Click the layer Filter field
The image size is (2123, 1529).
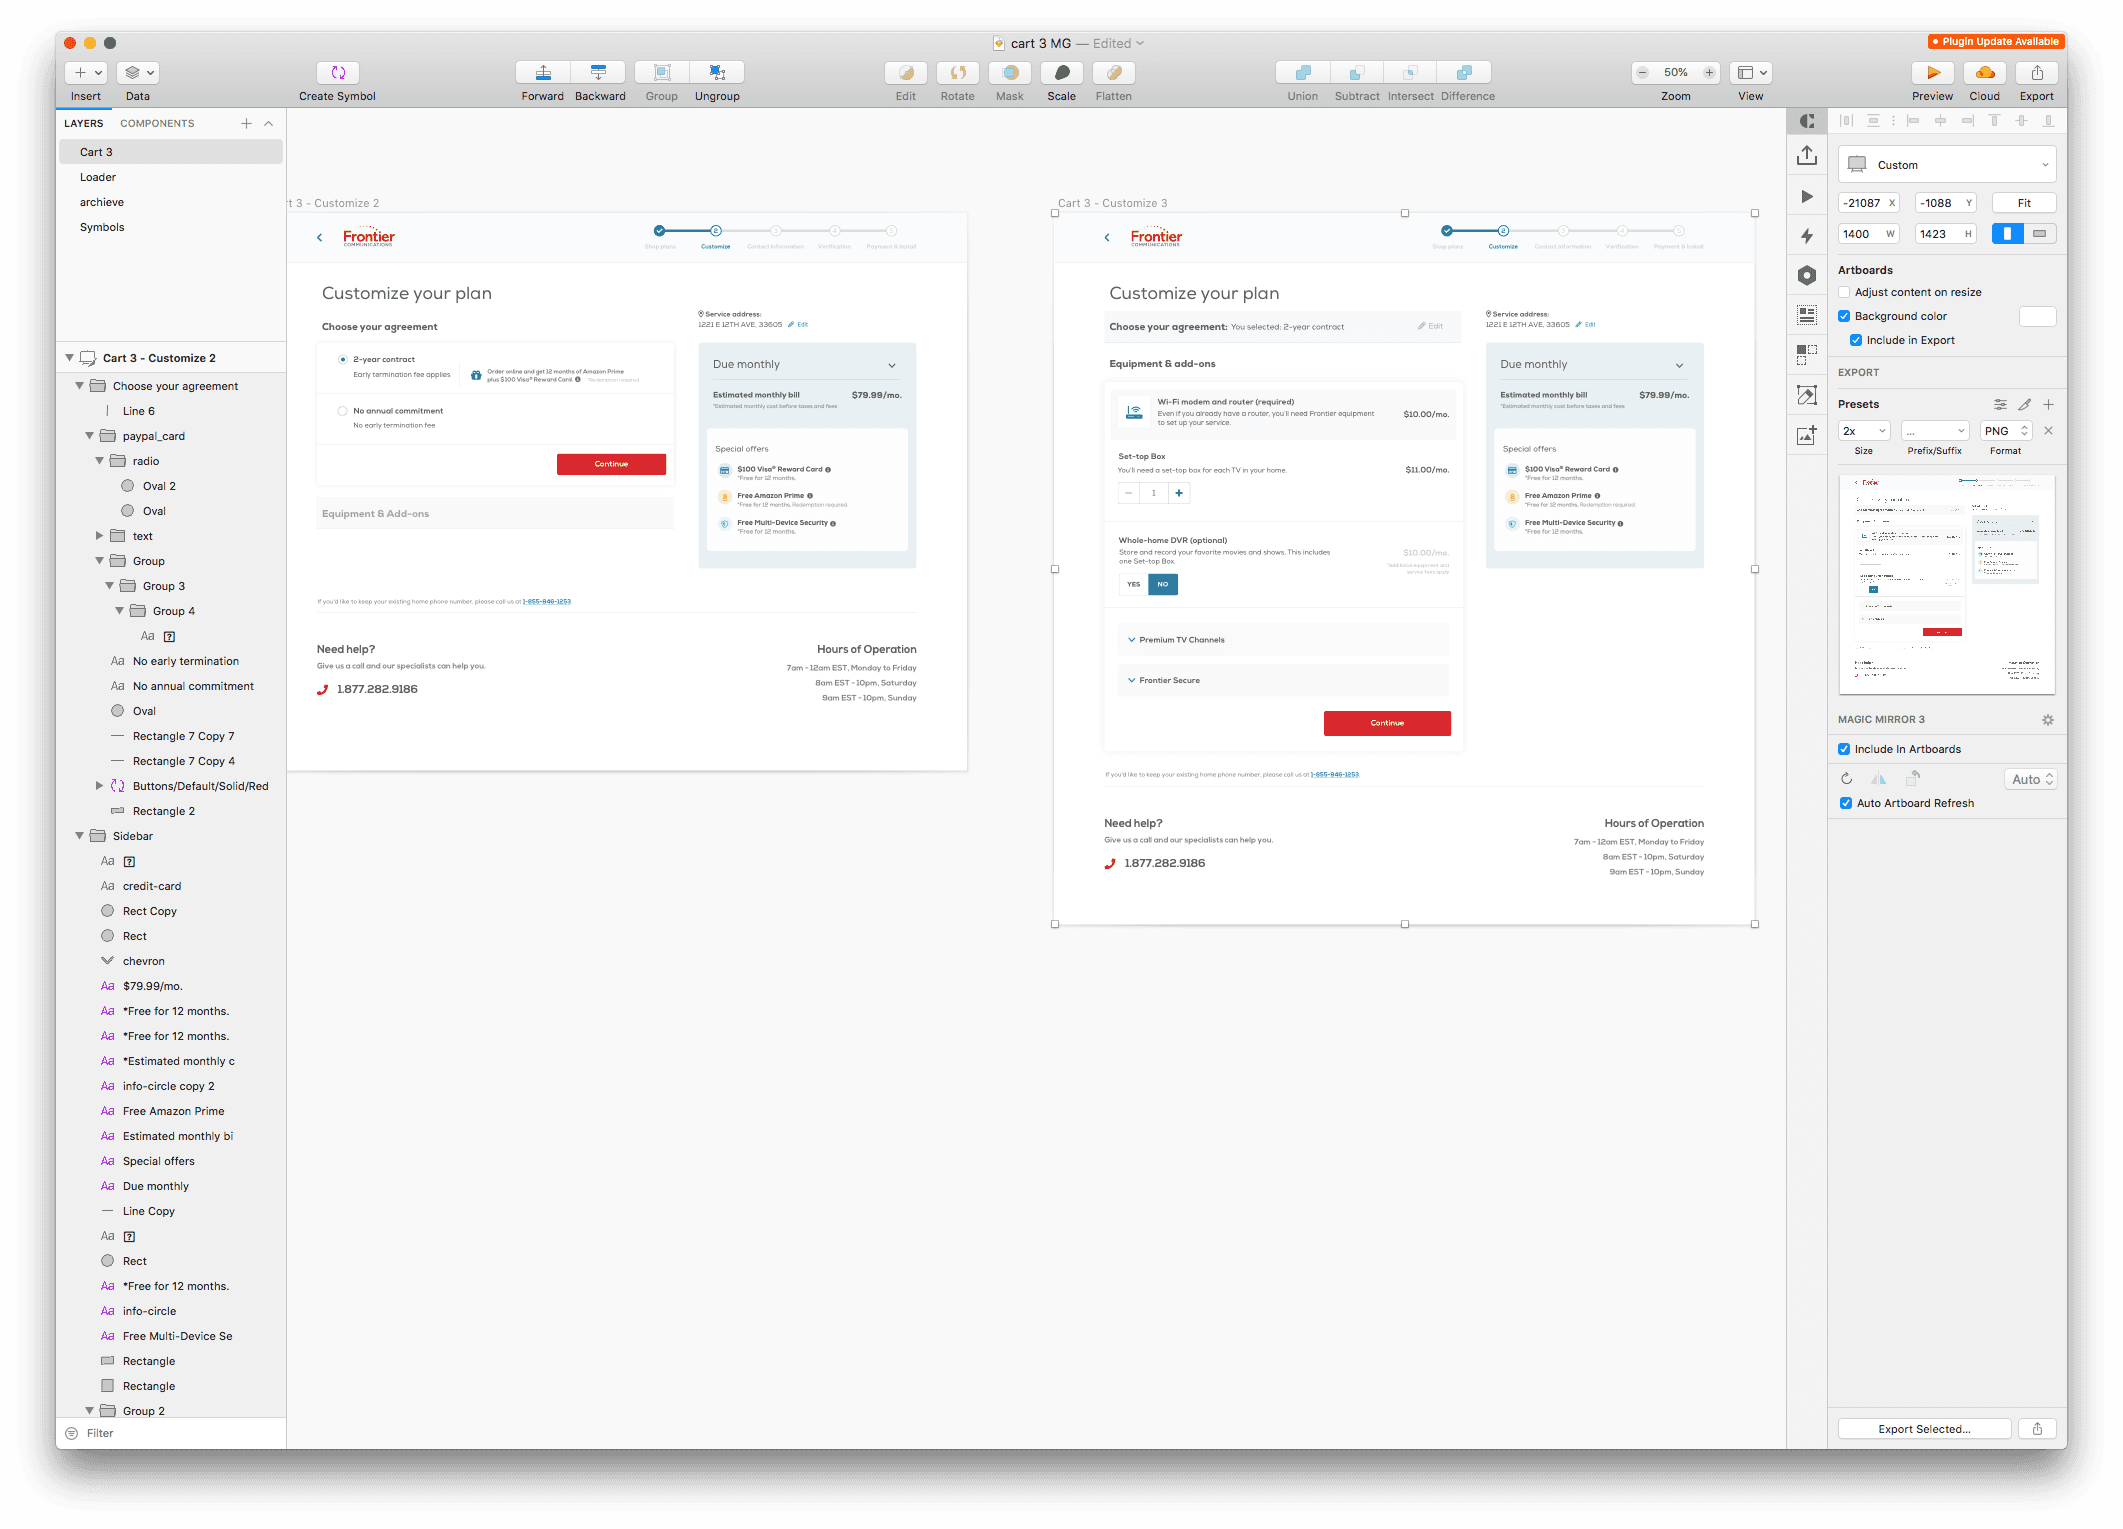coord(172,1433)
